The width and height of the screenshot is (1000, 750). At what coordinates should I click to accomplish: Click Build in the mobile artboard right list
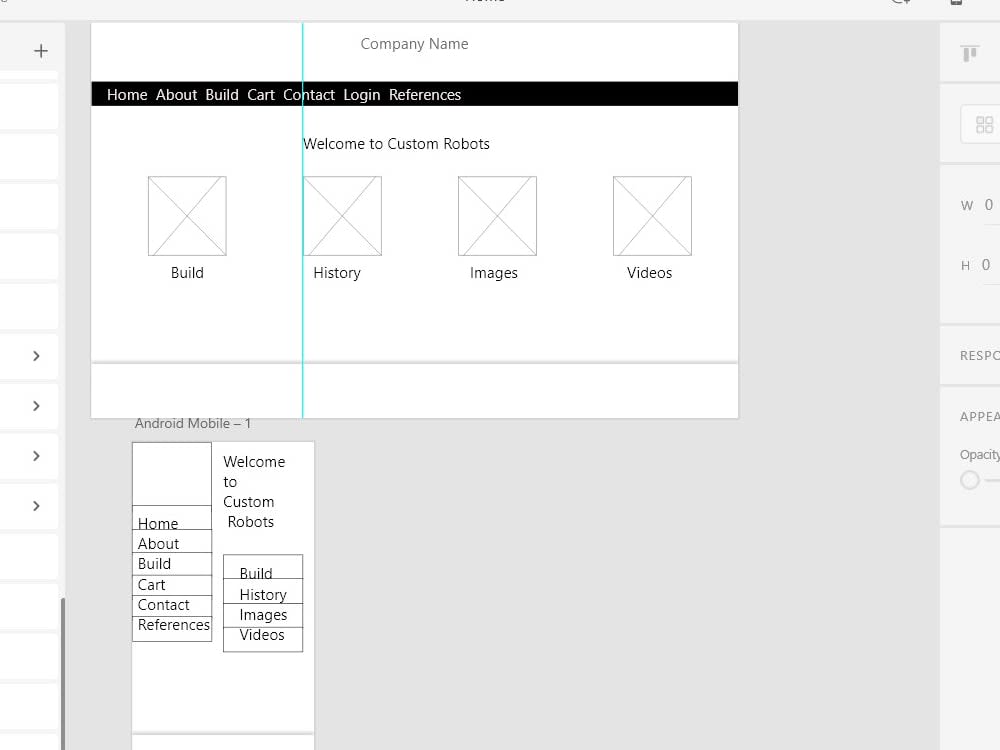click(256, 573)
